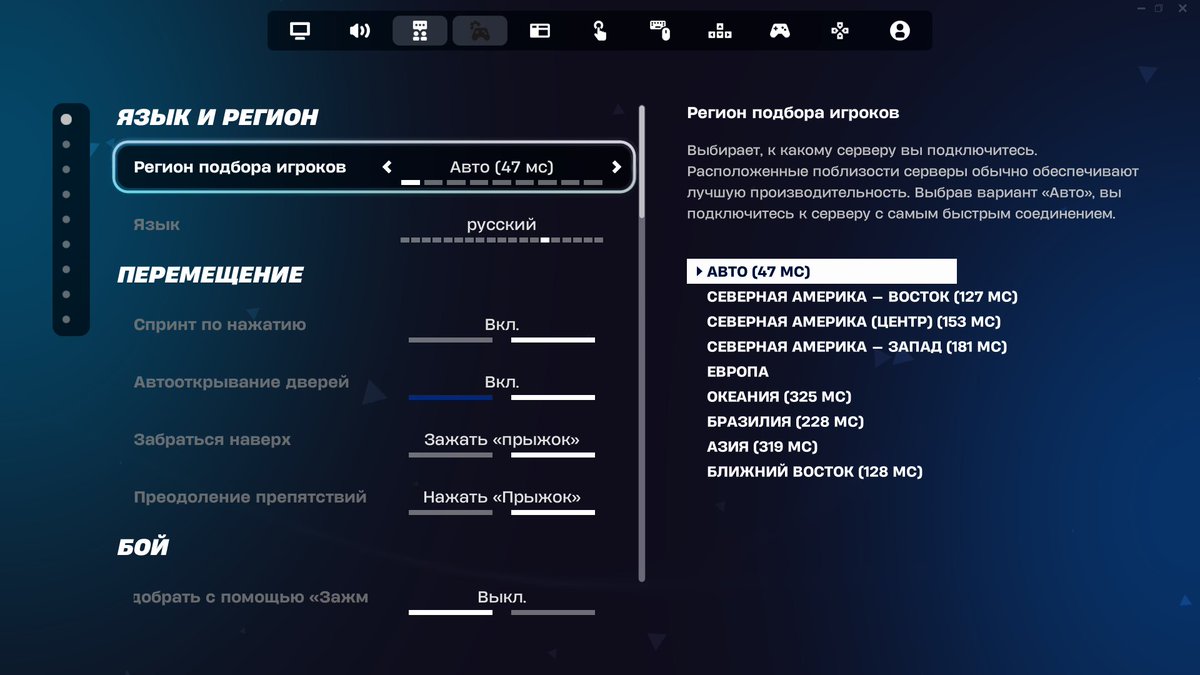Select БЛИЖНИЙ ВОСТОК (128 МС) region entry

[x=814, y=472]
